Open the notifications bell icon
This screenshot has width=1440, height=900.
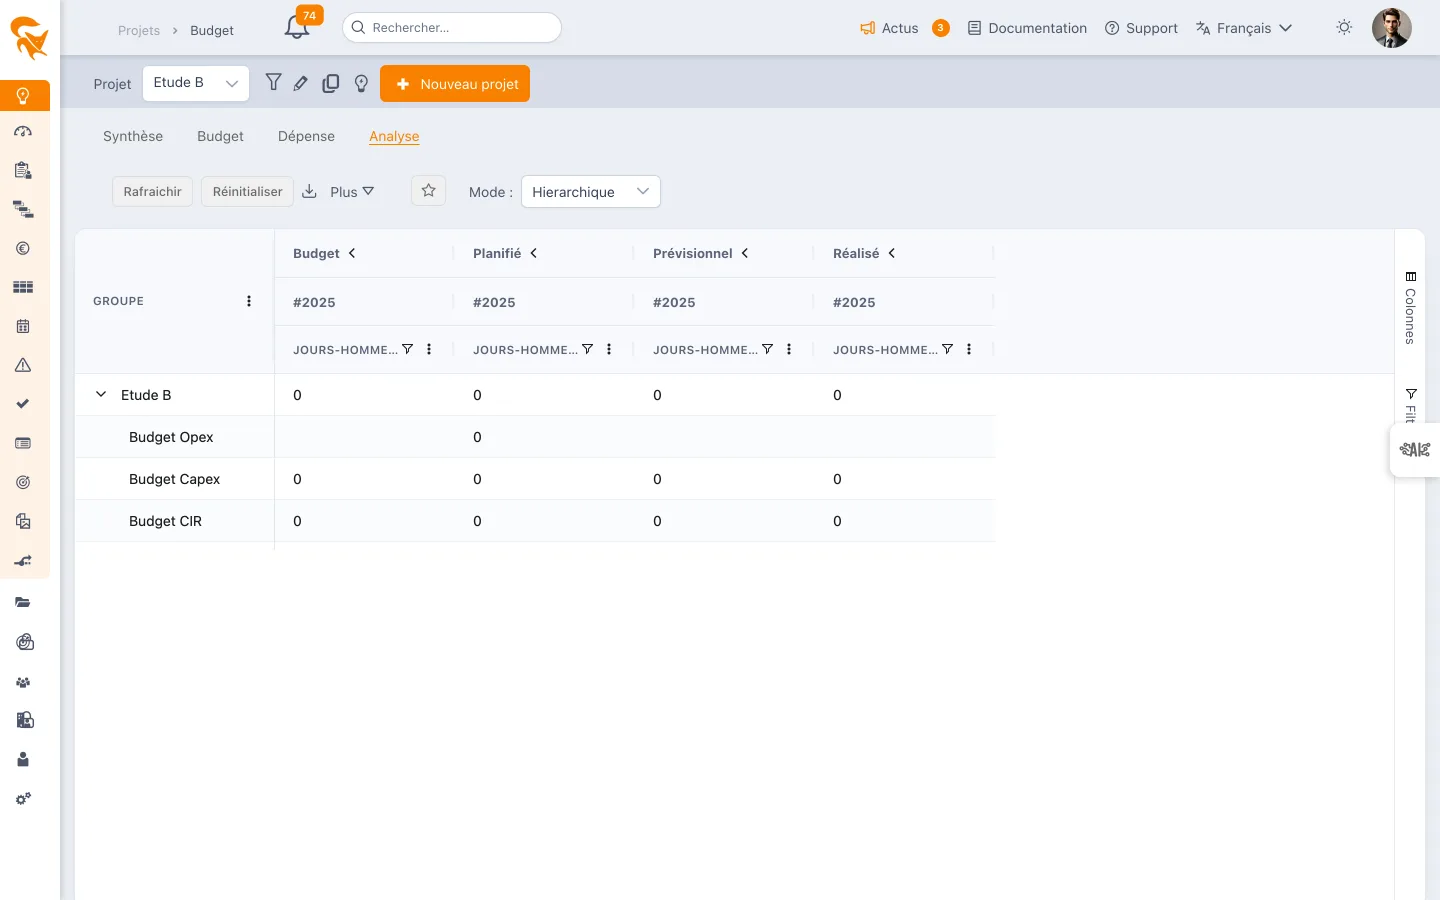(297, 28)
